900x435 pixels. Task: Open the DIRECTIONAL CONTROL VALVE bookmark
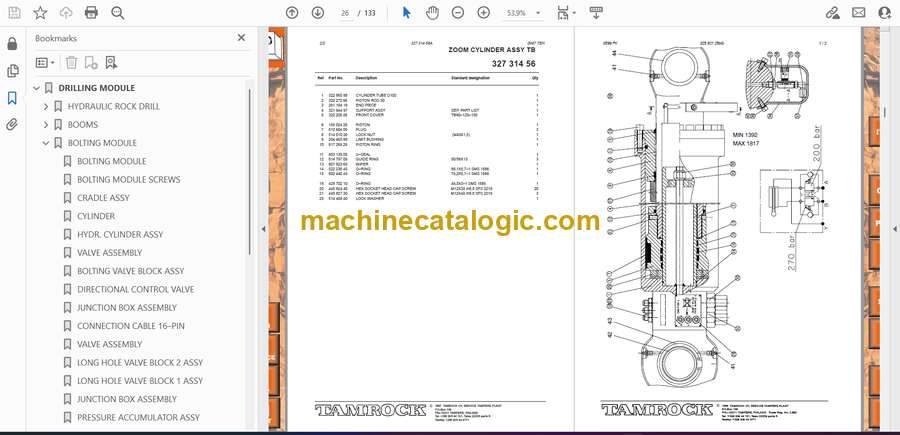(x=135, y=289)
